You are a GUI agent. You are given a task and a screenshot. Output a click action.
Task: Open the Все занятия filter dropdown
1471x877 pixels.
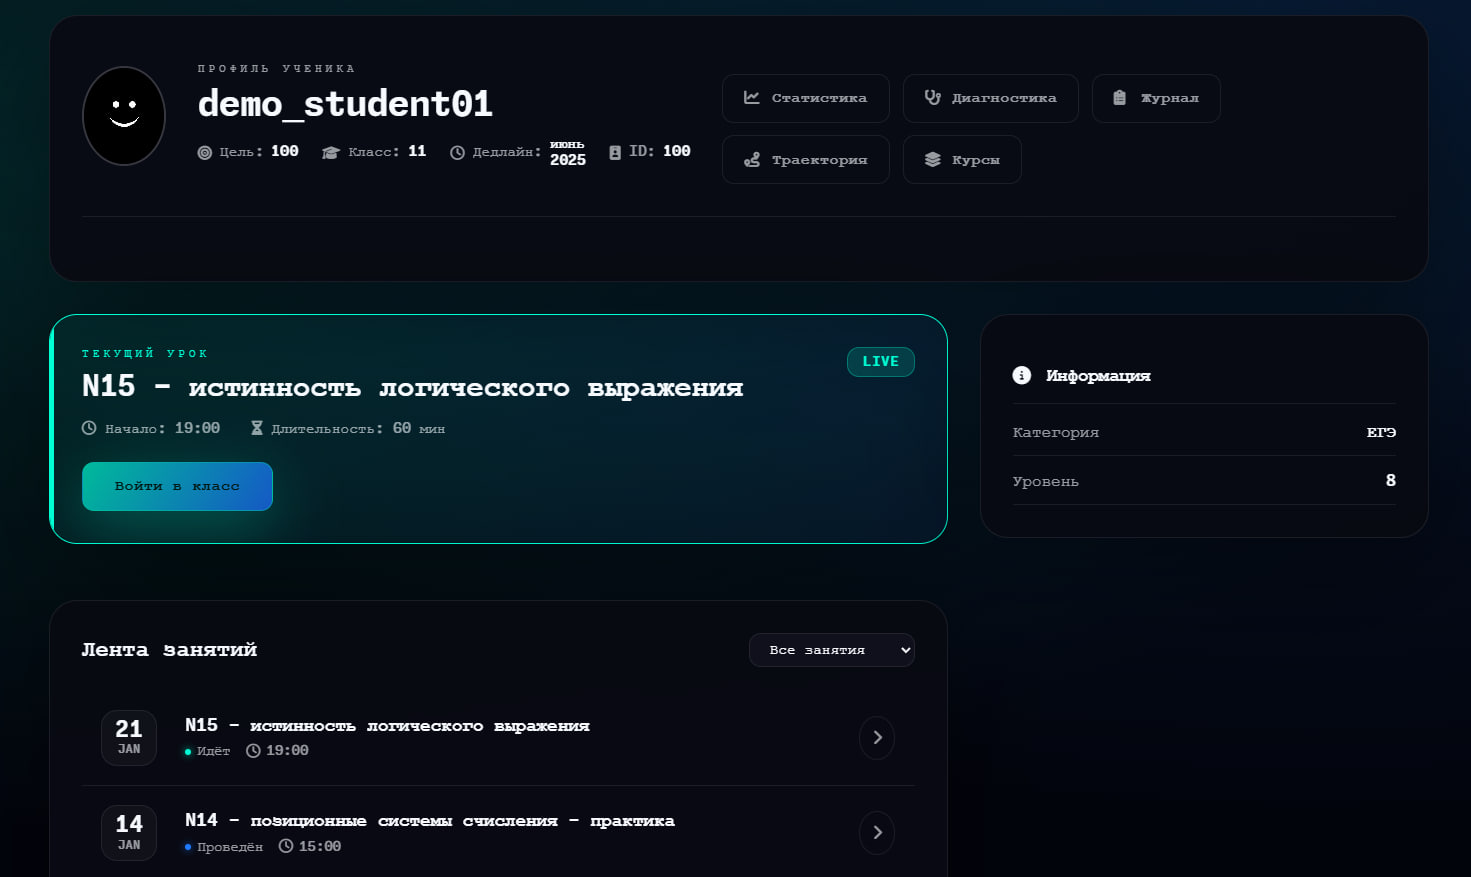831,650
